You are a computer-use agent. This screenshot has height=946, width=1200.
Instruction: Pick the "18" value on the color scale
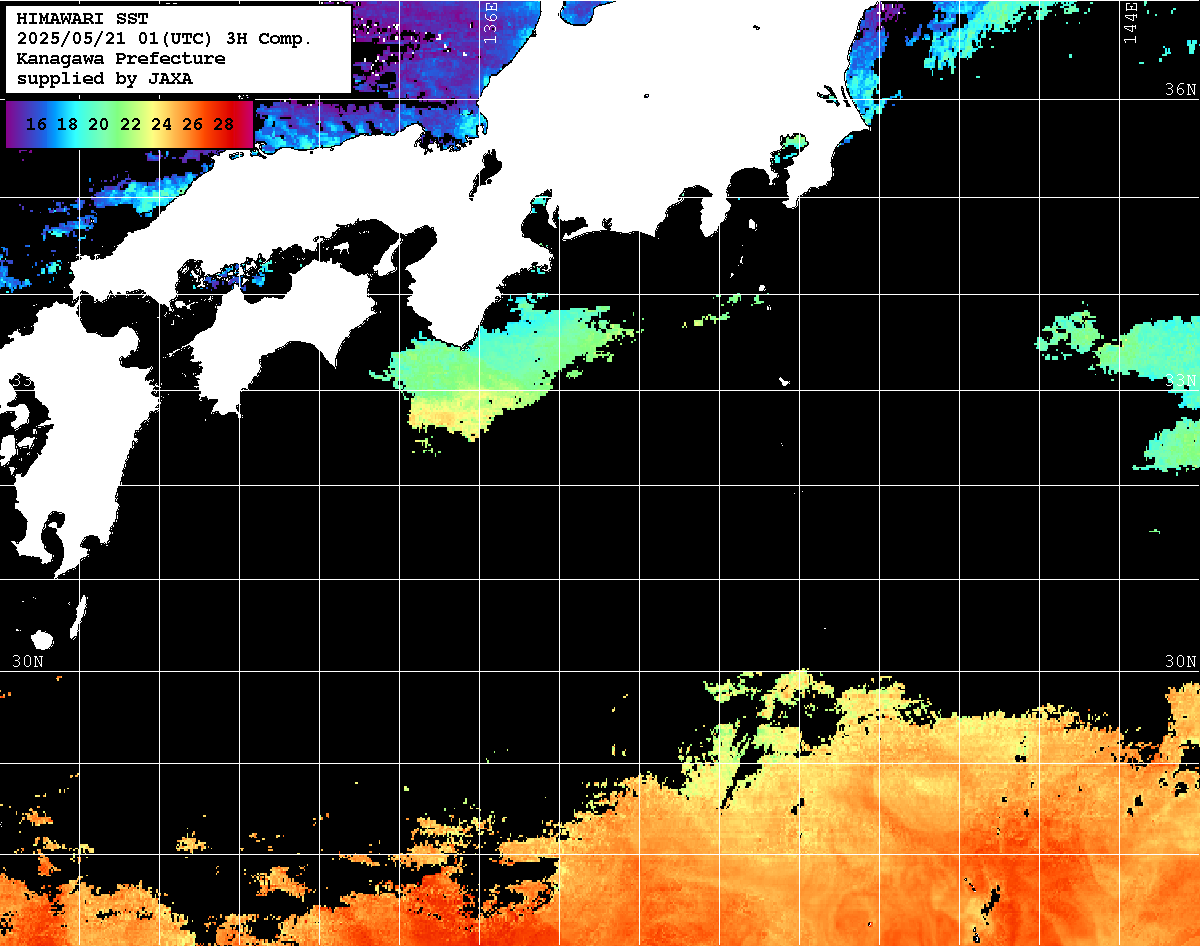click(67, 125)
